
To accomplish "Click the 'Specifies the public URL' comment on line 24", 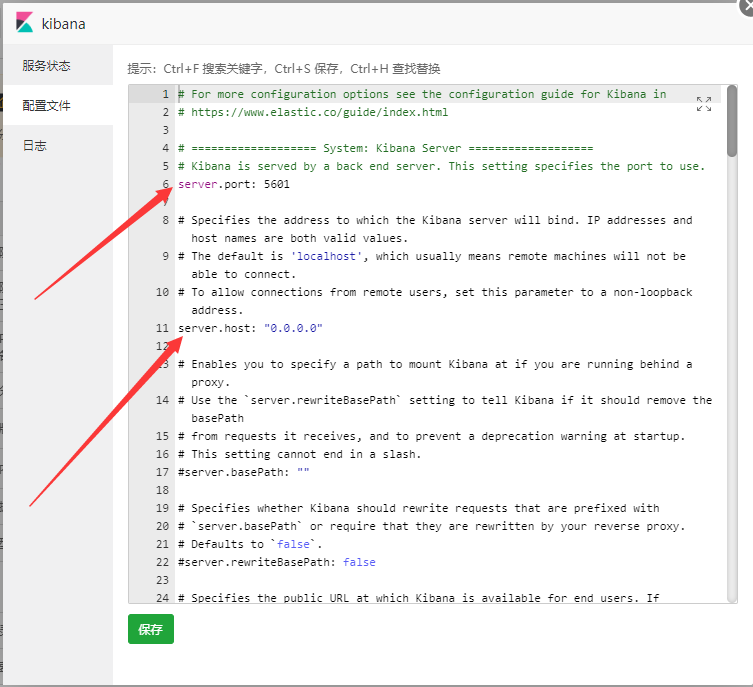I will tap(418, 598).
